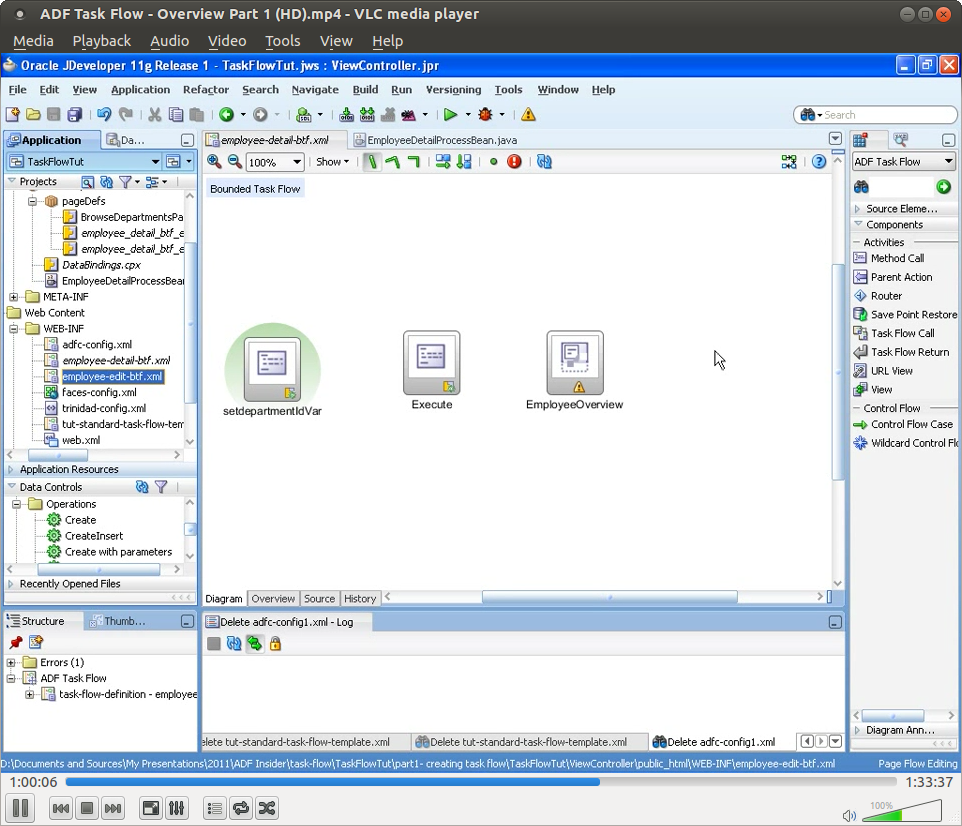Select Control Flow Case from the palette
This screenshot has height=826, width=962.
tap(903, 425)
